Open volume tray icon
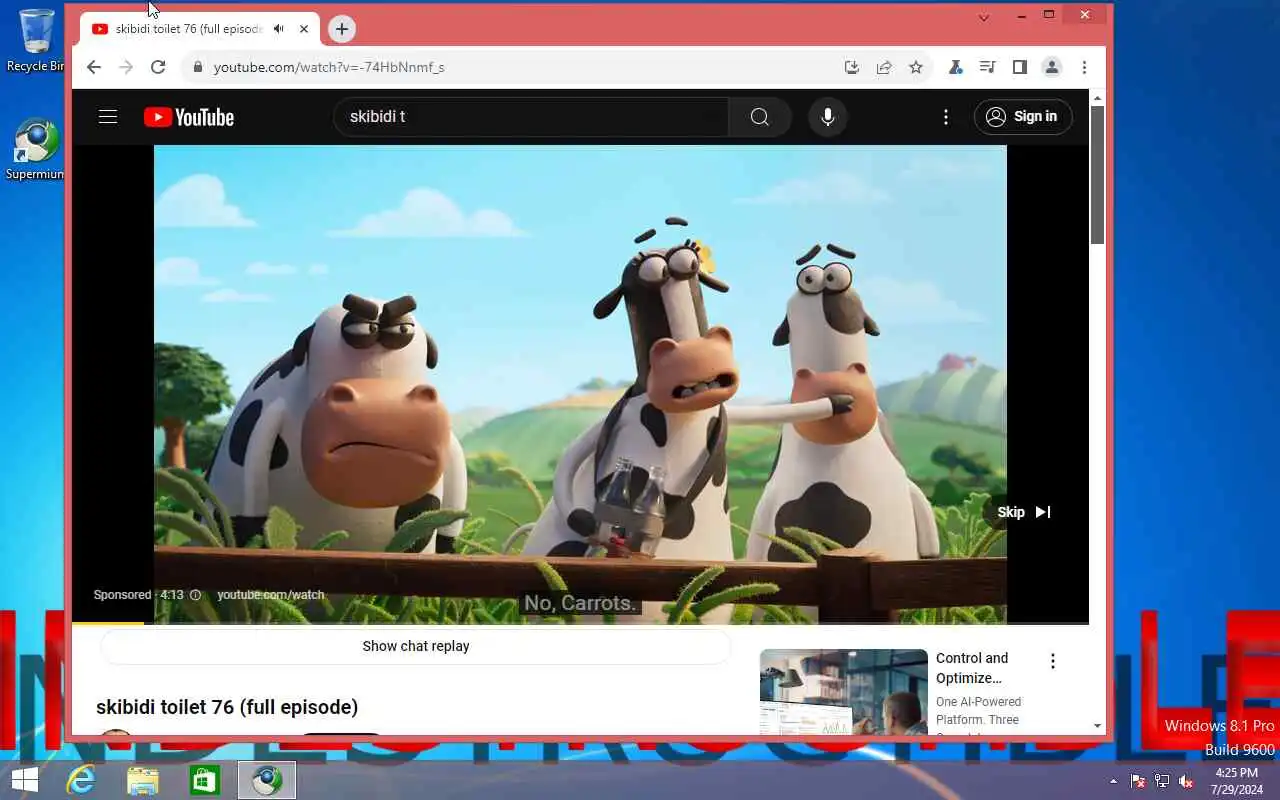The height and width of the screenshot is (800, 1280). tap(1186, 781)
